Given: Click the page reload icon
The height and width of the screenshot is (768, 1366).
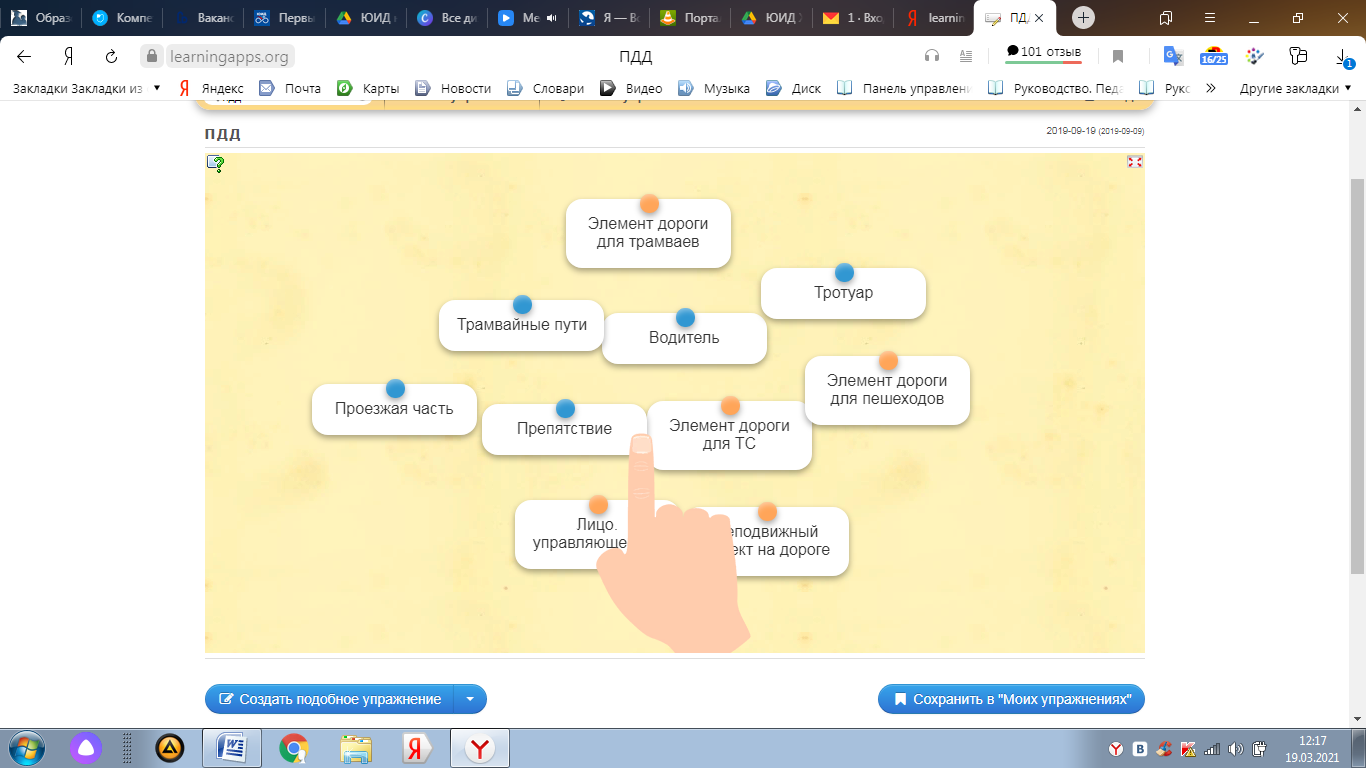Looking at the screenshot, I should click(x=111, y=57).
